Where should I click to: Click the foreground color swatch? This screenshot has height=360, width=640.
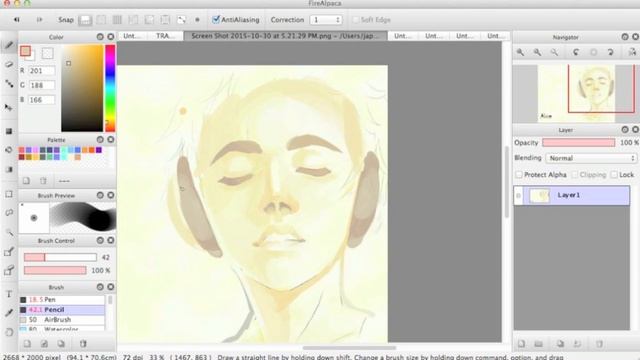tap(25, 51)
